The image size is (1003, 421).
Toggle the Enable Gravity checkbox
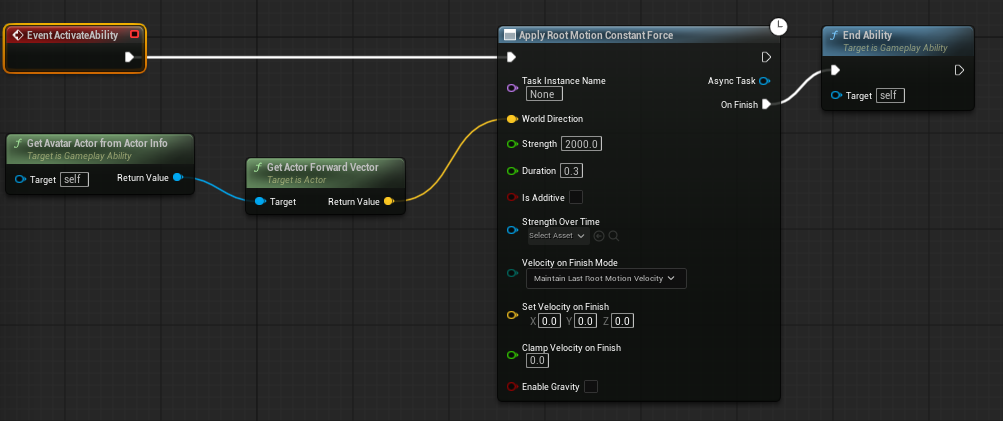(591, 386)
